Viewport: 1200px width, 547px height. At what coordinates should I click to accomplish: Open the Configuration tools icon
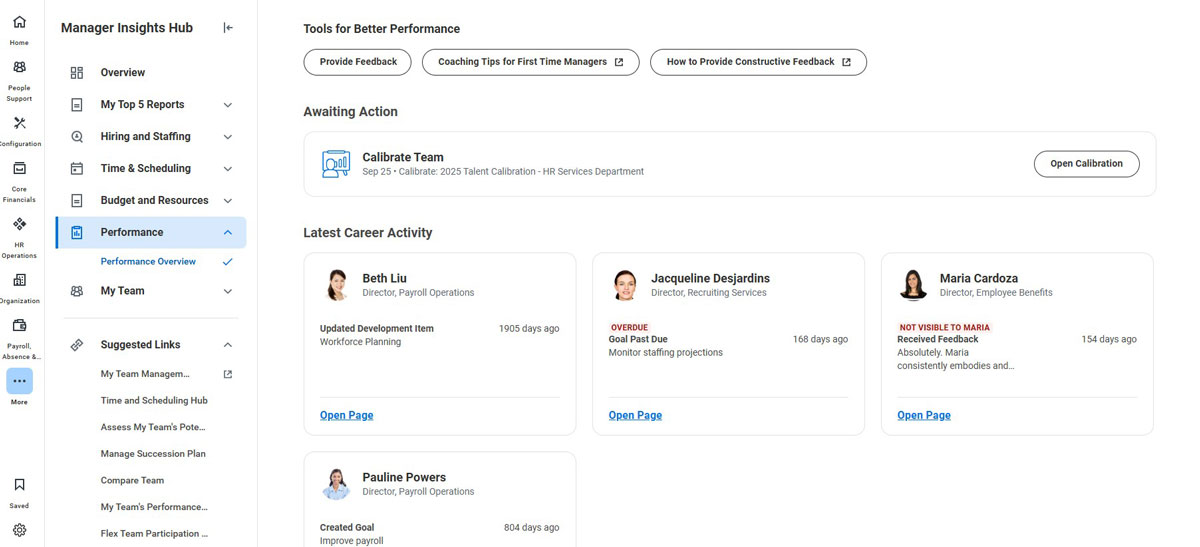click(x=19, y=124)
